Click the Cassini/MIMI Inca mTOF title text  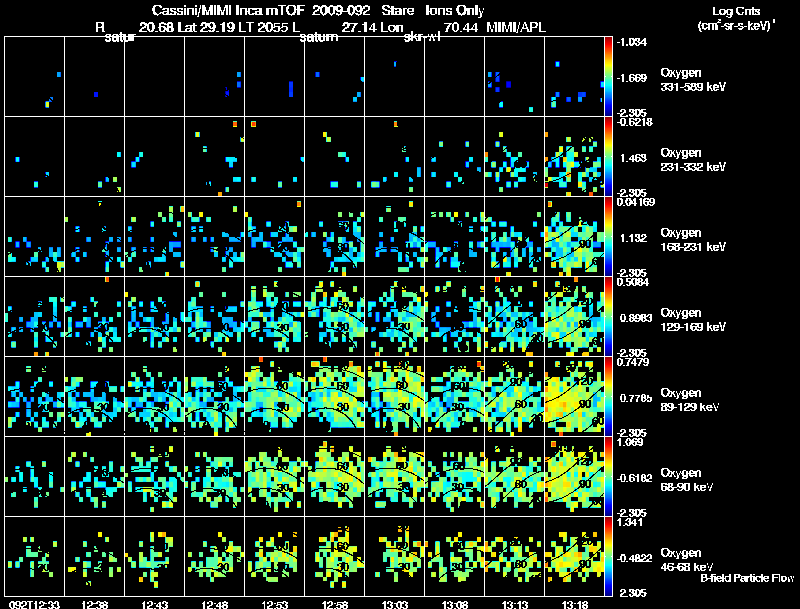pos(228,10)
